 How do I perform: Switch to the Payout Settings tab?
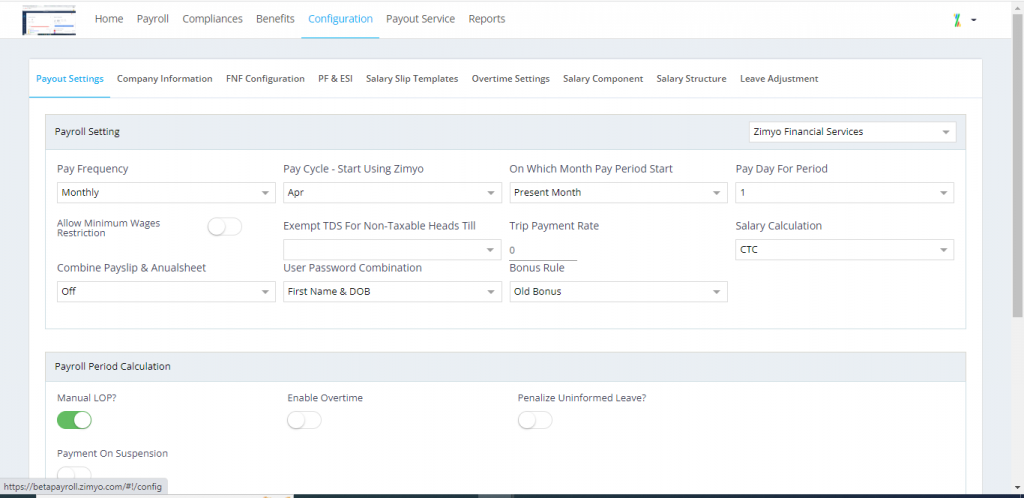(70, 78)
